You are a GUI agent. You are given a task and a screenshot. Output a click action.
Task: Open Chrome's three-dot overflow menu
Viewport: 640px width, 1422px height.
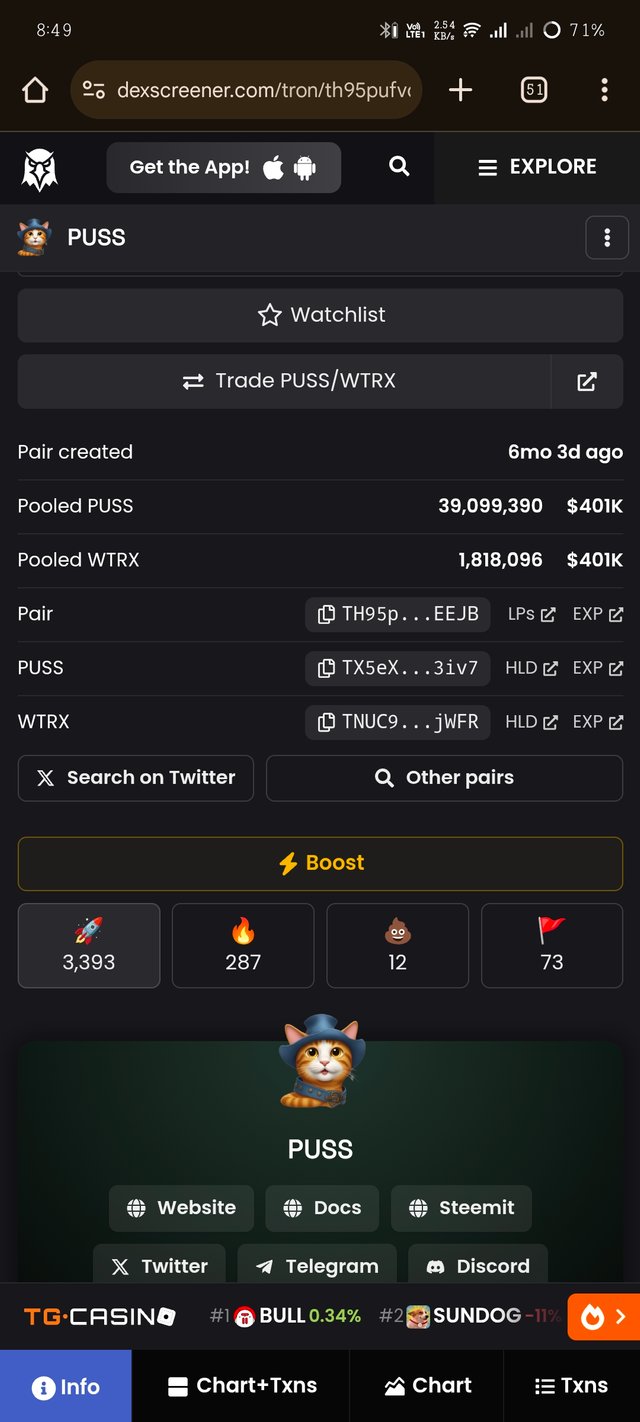tap(604, 91)
